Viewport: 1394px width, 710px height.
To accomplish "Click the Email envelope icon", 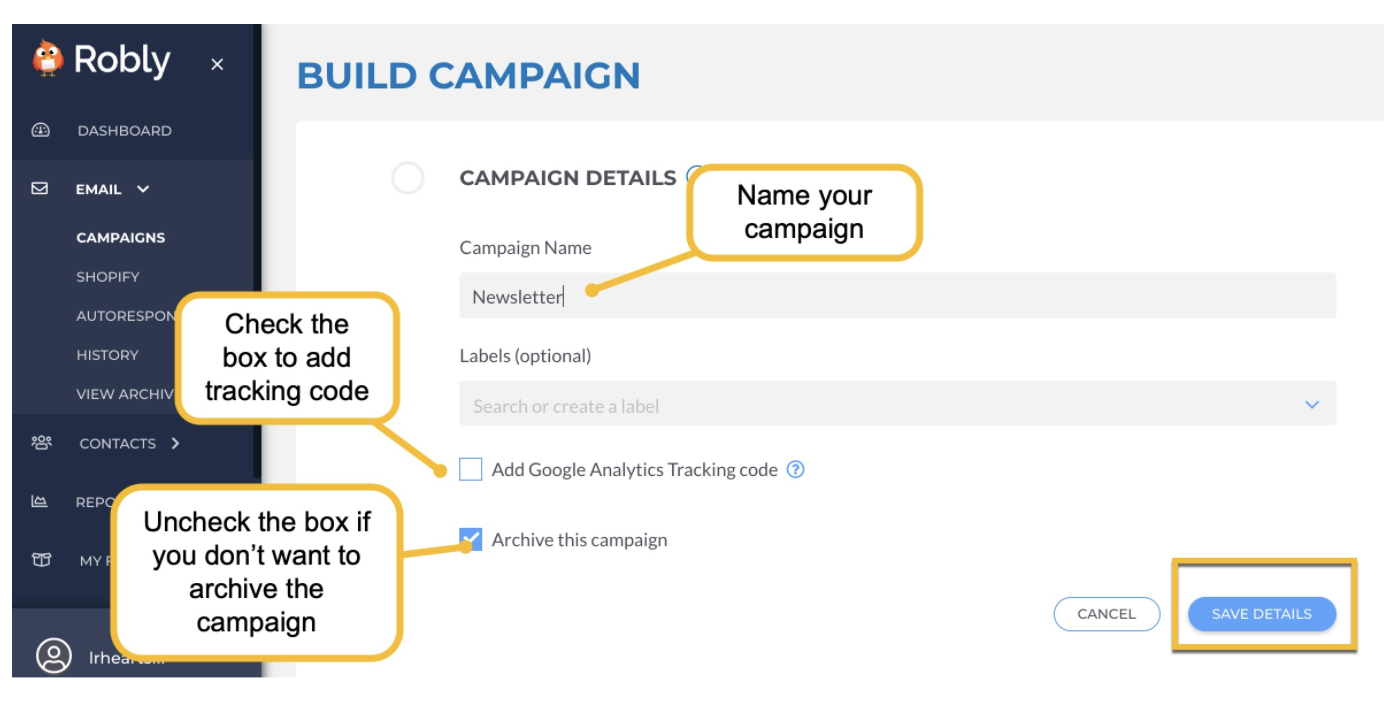I will (x=40, y=188).
